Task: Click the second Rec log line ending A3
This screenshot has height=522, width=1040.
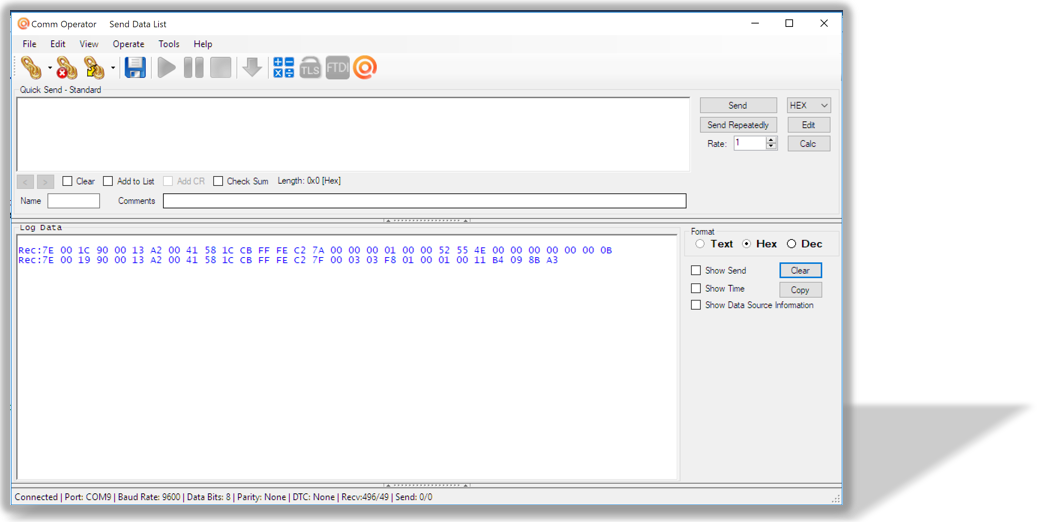Action: pyautogui.click(x=288, y=260)
